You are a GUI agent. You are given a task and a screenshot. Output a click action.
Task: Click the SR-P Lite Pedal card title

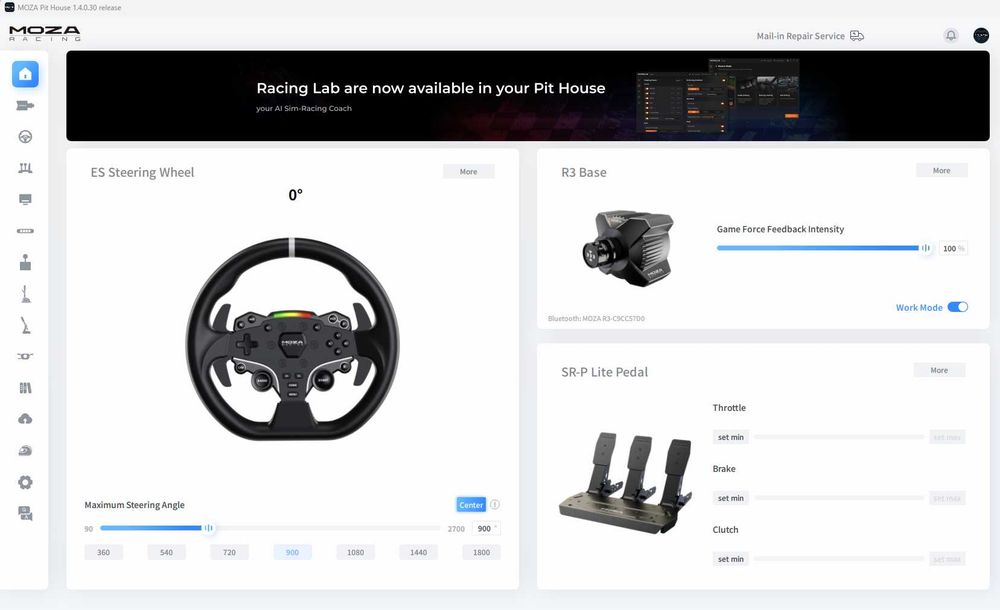(605, 372)
